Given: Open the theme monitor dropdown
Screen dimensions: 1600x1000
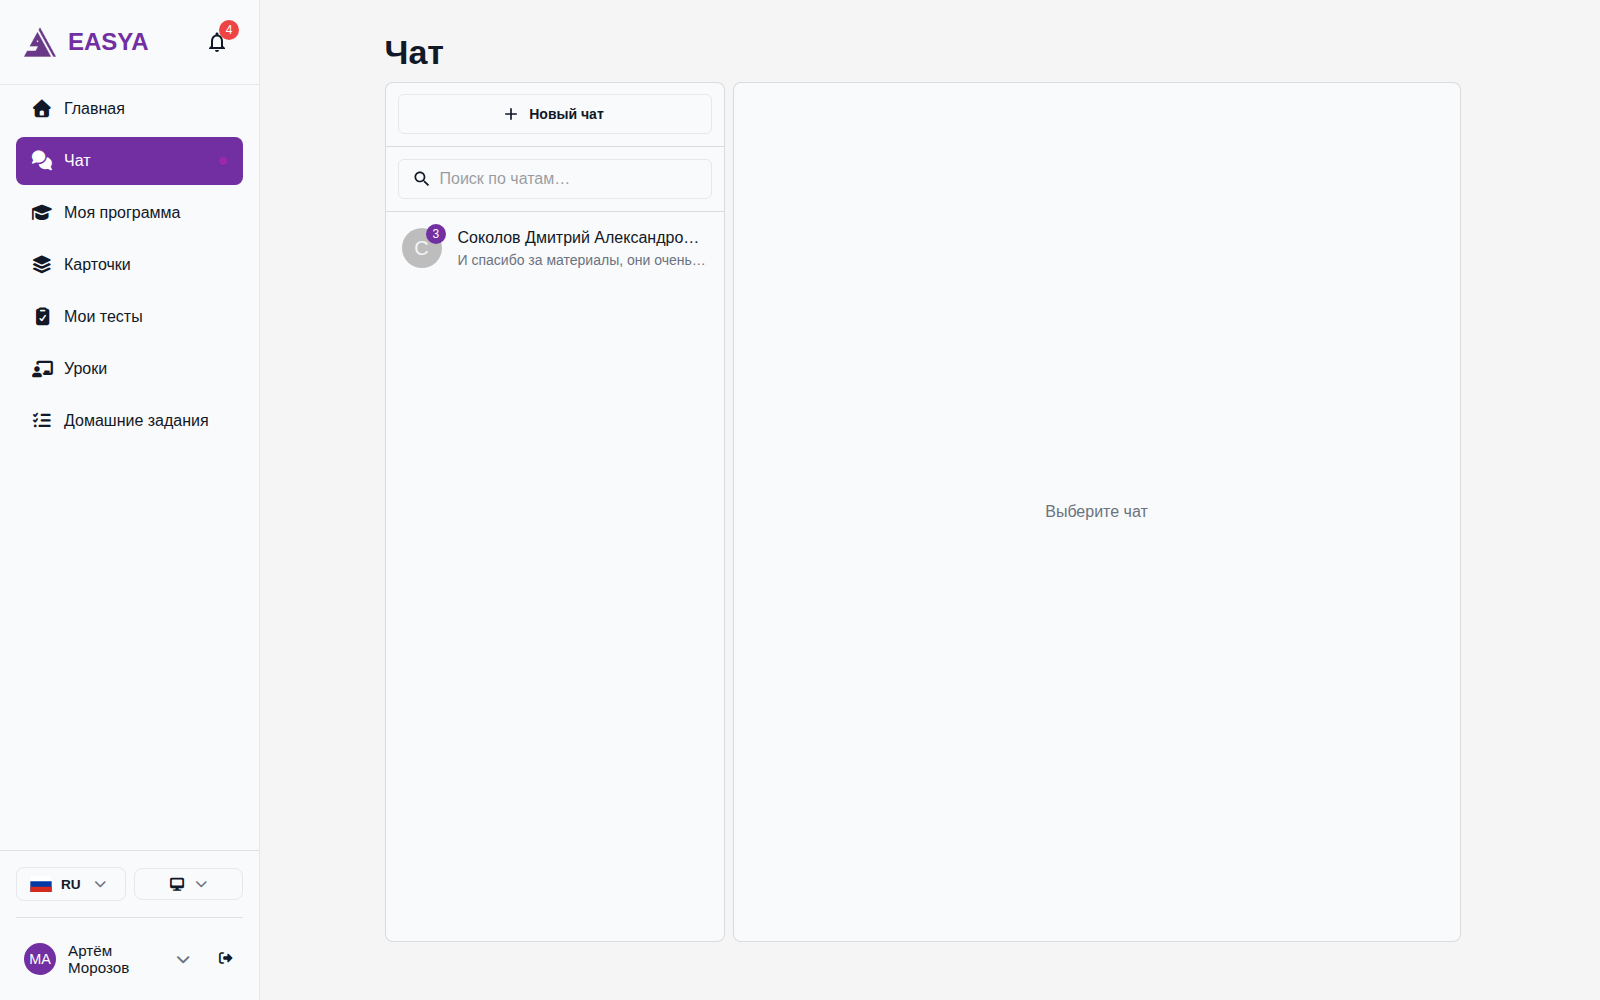Looking at the screenshot, I should (x=188, y=884).
